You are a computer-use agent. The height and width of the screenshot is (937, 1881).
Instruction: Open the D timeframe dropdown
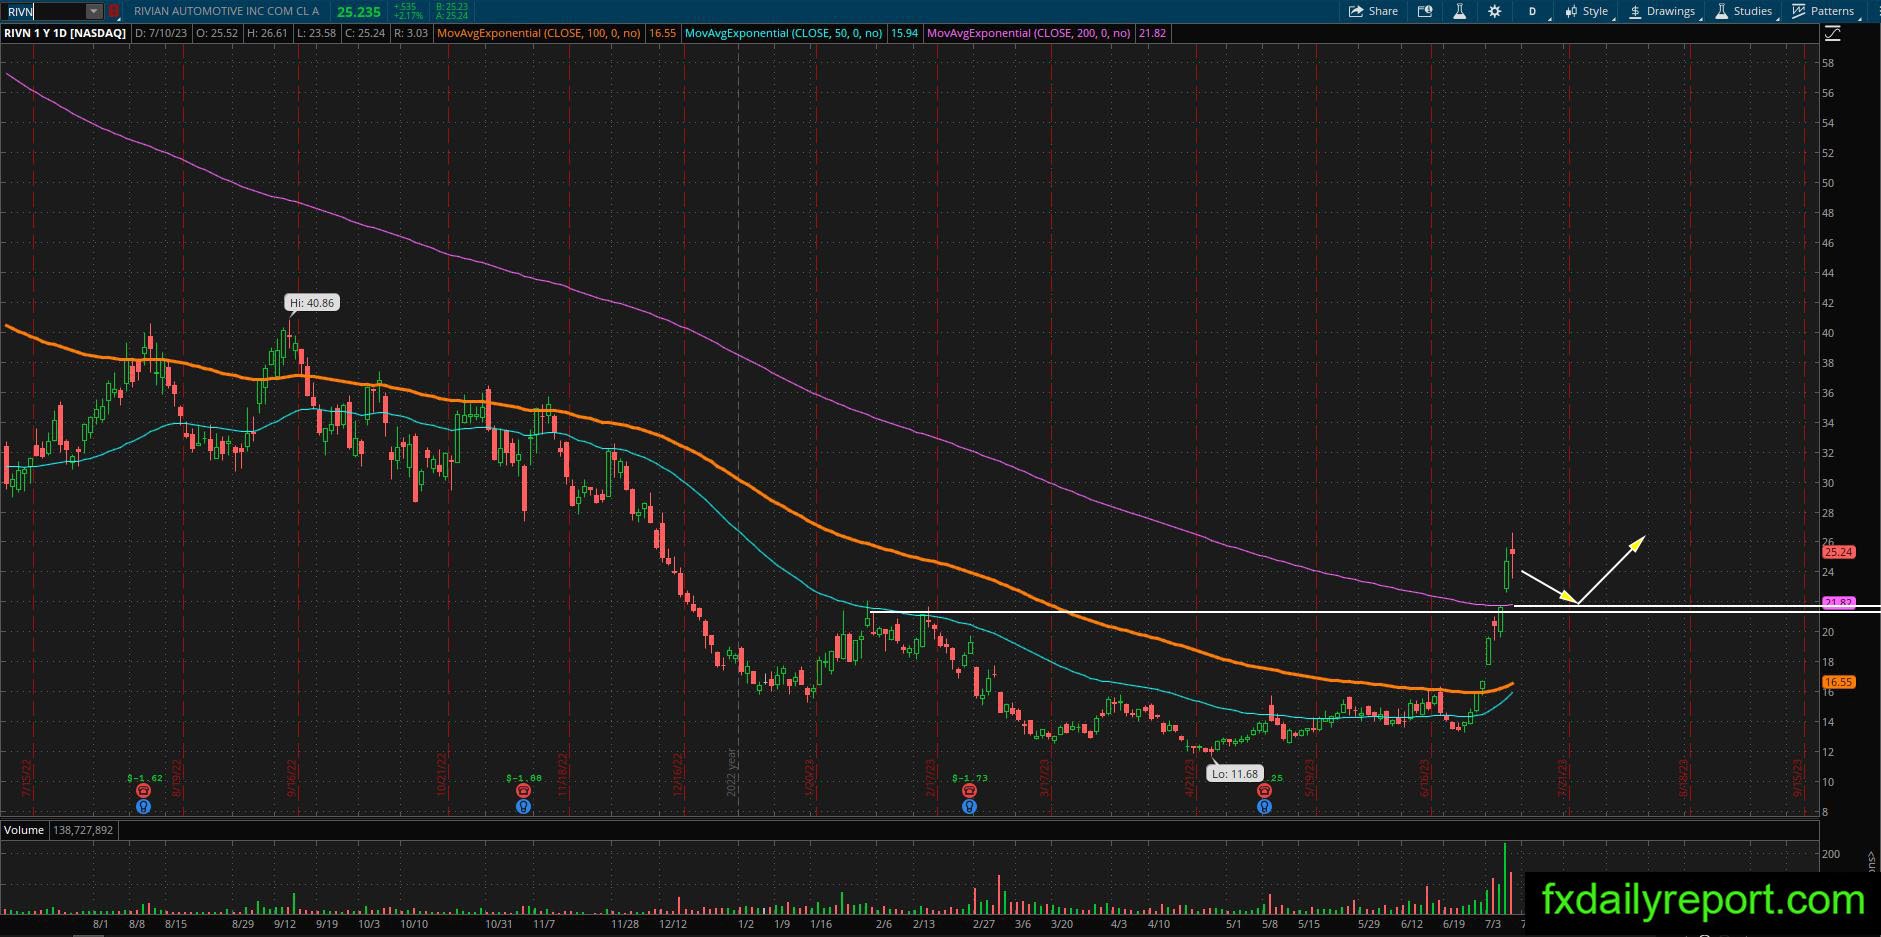coord(1532,11)
